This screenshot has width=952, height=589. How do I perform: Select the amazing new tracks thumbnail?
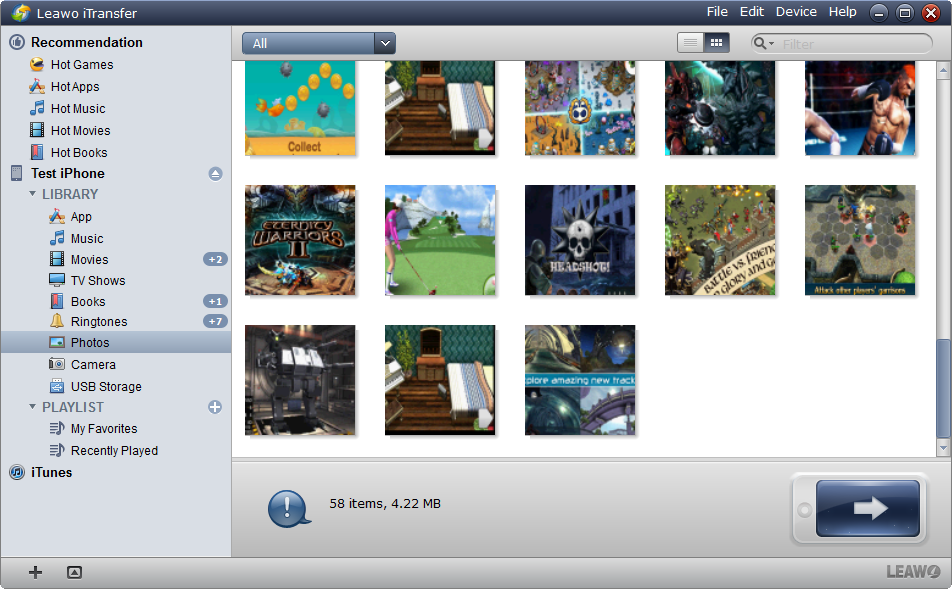tap(580, 380)
